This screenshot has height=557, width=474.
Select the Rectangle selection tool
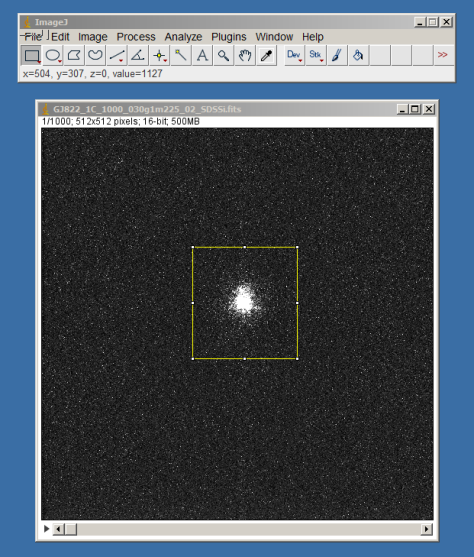(31, 55)
